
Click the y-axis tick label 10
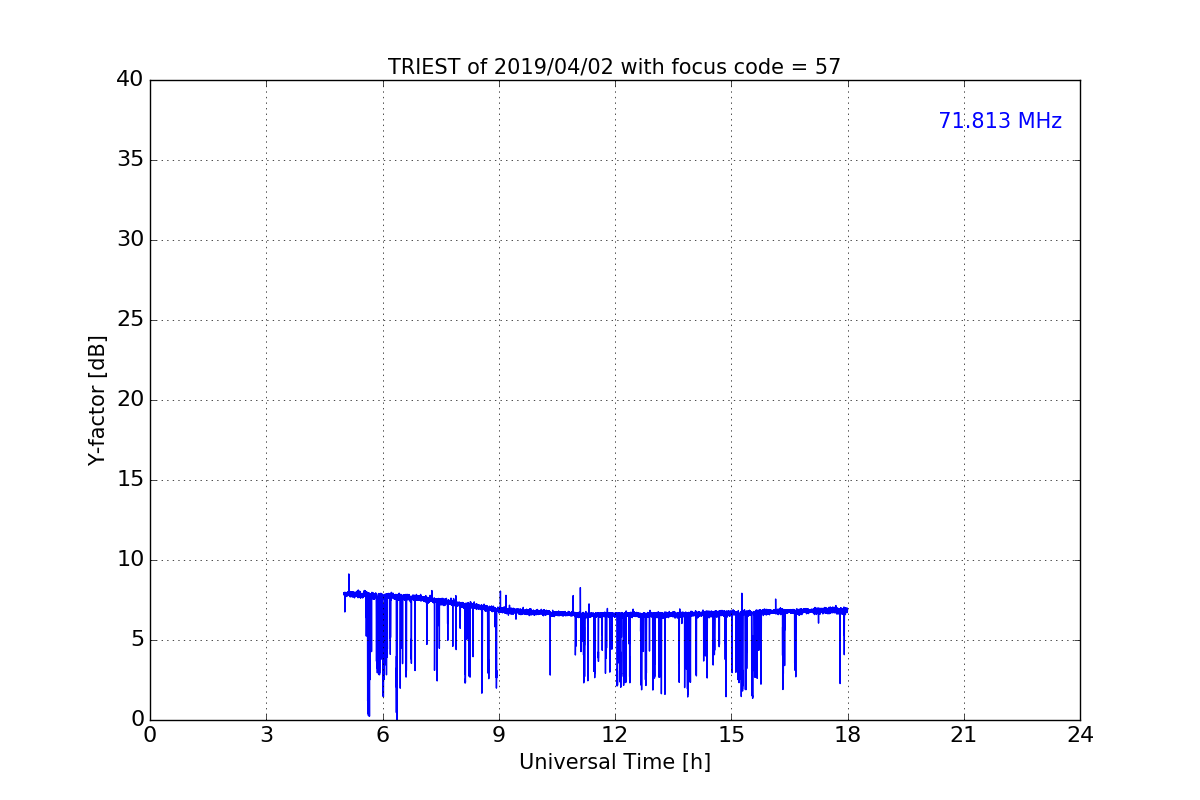tap(130, 560)
